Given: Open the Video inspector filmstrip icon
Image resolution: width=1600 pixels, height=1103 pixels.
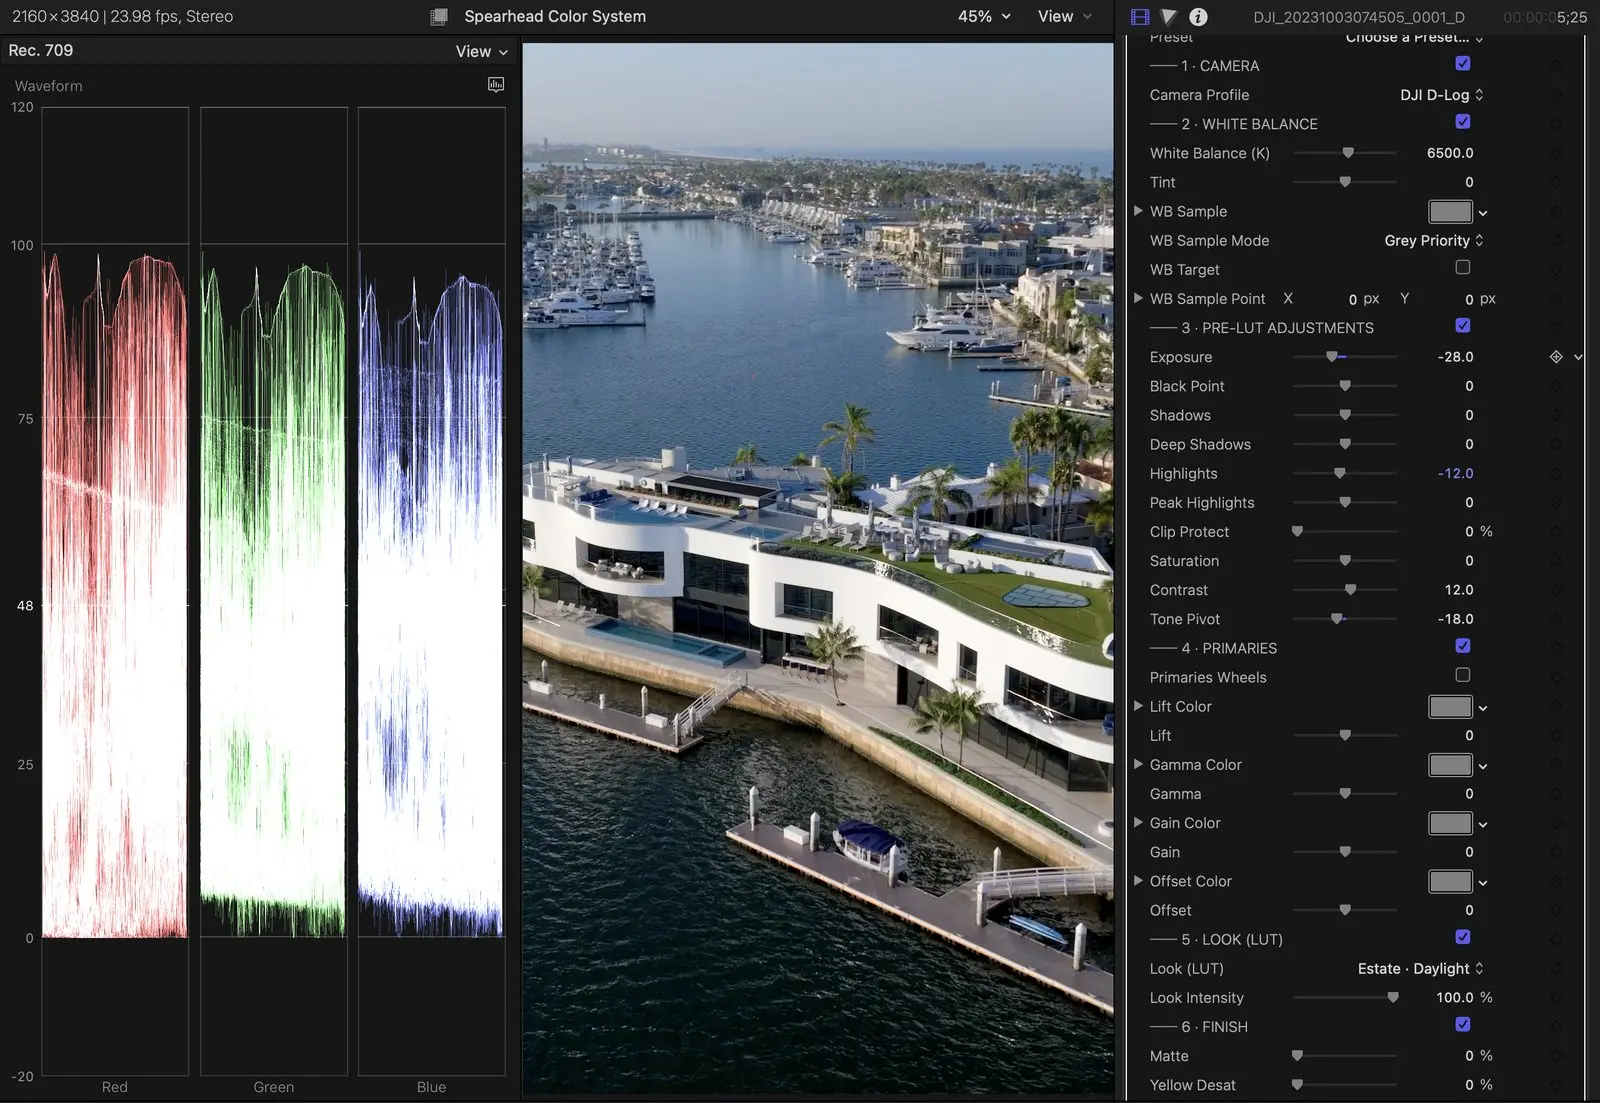Looking at the screenshot, I should (1139, 17).
